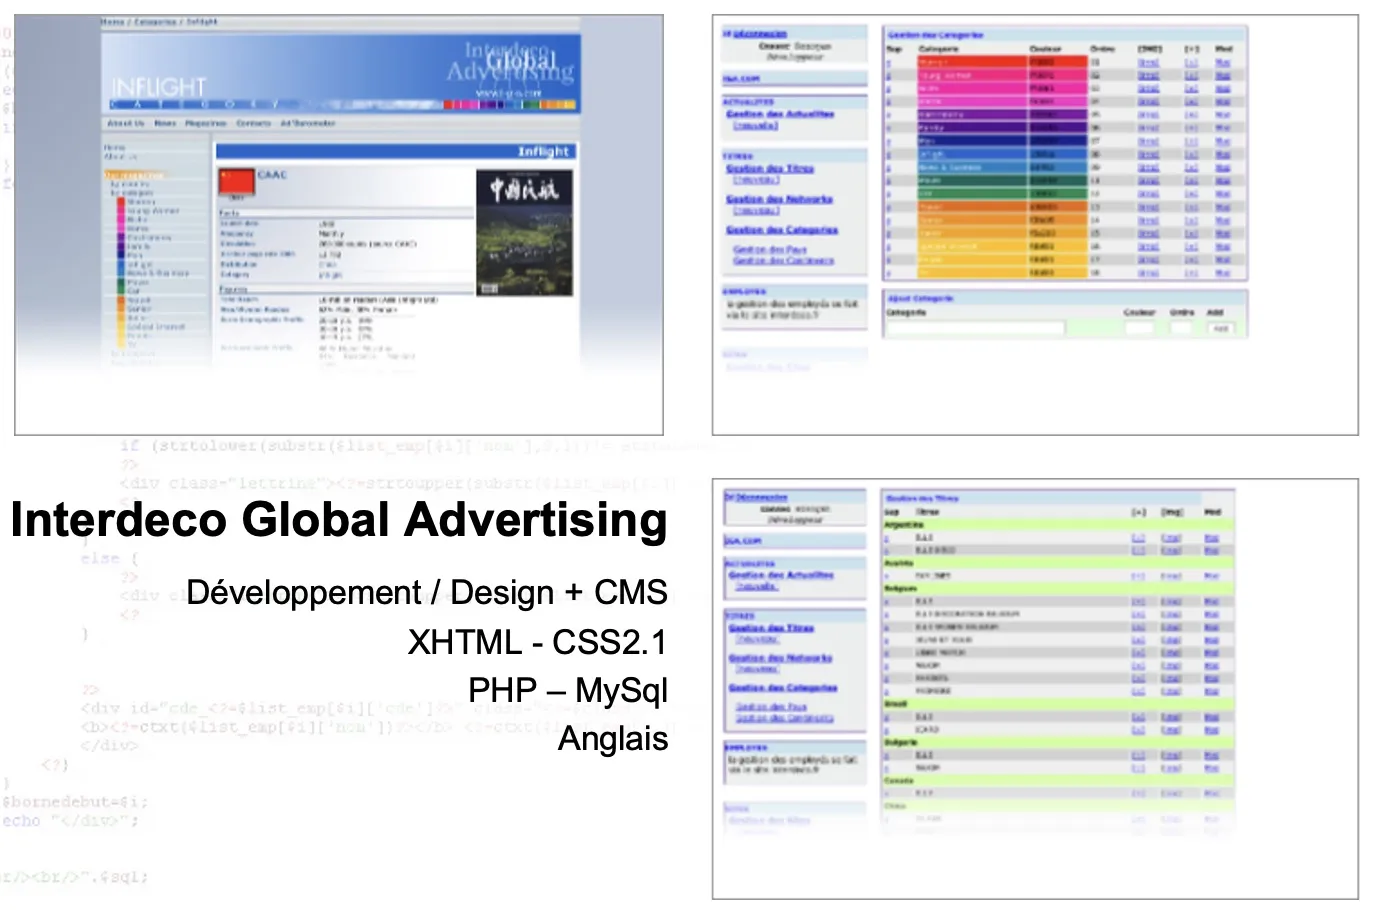Click the navy blue category color bar
This screenshot has width=1374, height=910.
[x=1002, y=141]
